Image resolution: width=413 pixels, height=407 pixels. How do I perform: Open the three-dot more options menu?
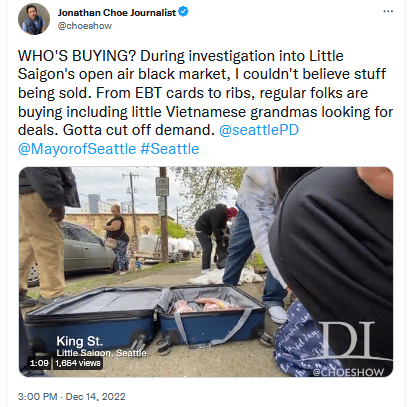[388, 12]
